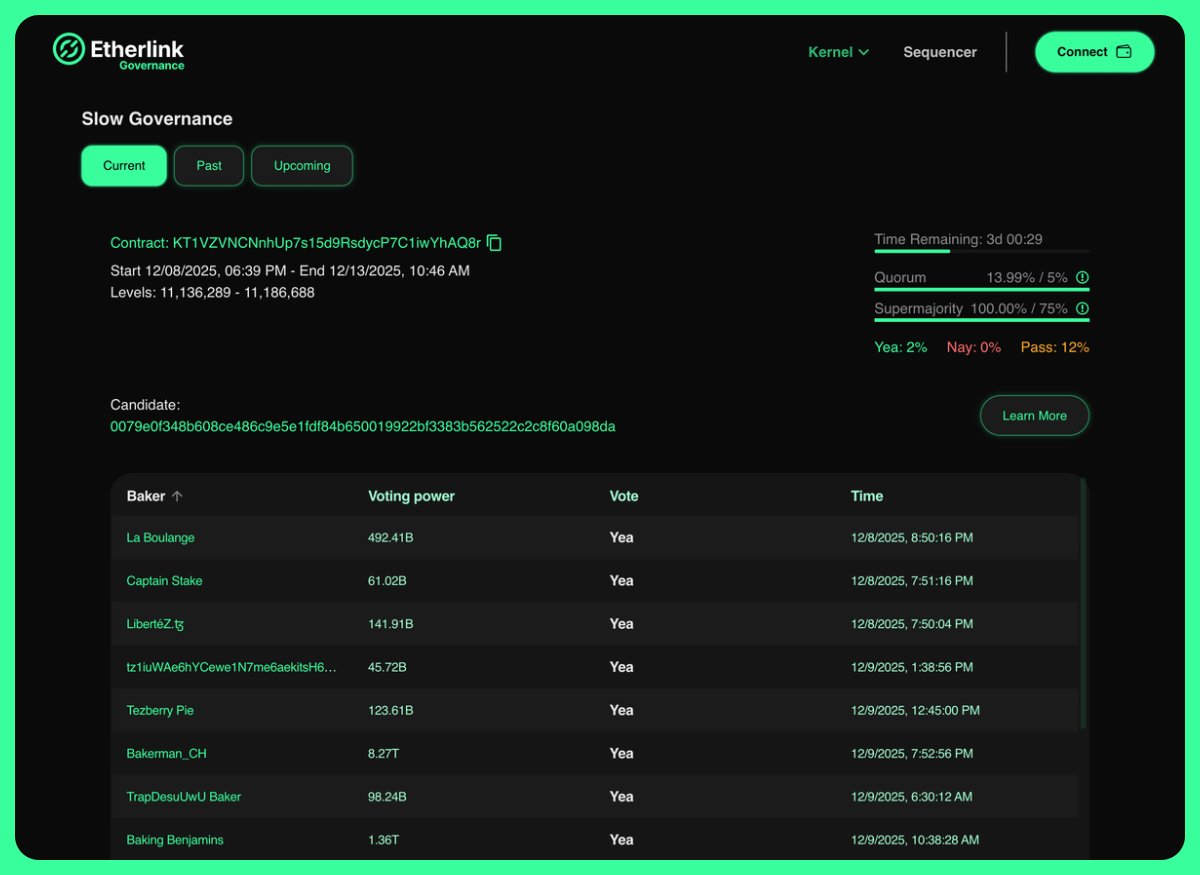Screen dimensions: 1200x875
Task: Click voting power 61.02B
Action: click(387, 581)
